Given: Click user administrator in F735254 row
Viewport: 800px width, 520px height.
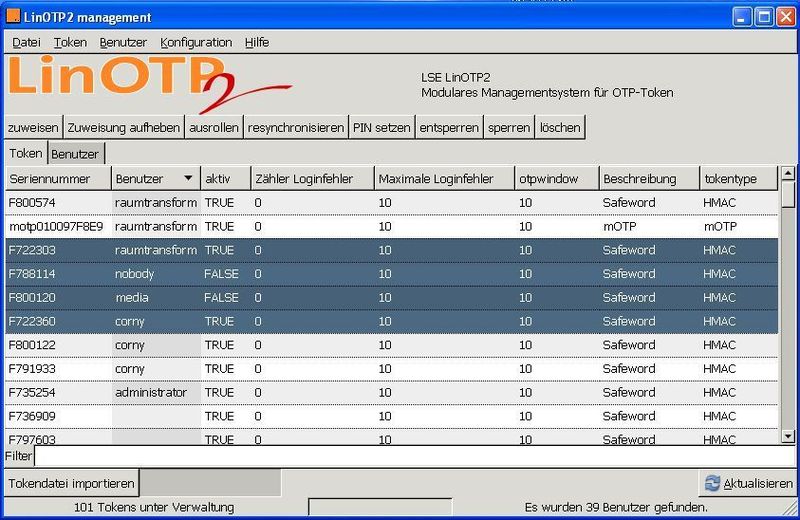Looking at the screenshot, I should [x=151, y=392].
